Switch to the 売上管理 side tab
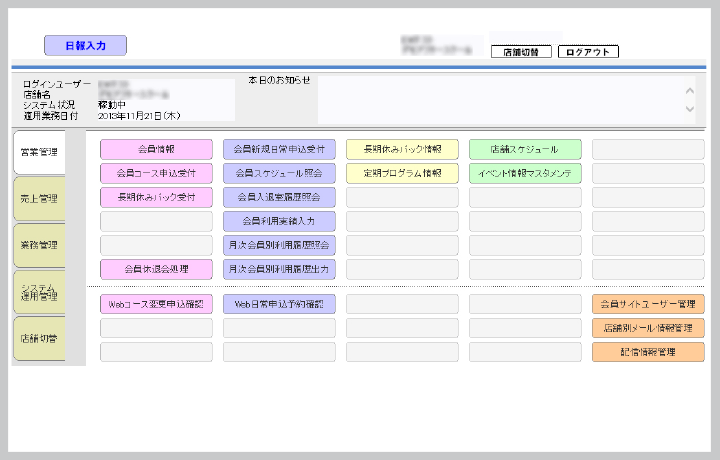The image size is (720, 460). tap(39, 199)
